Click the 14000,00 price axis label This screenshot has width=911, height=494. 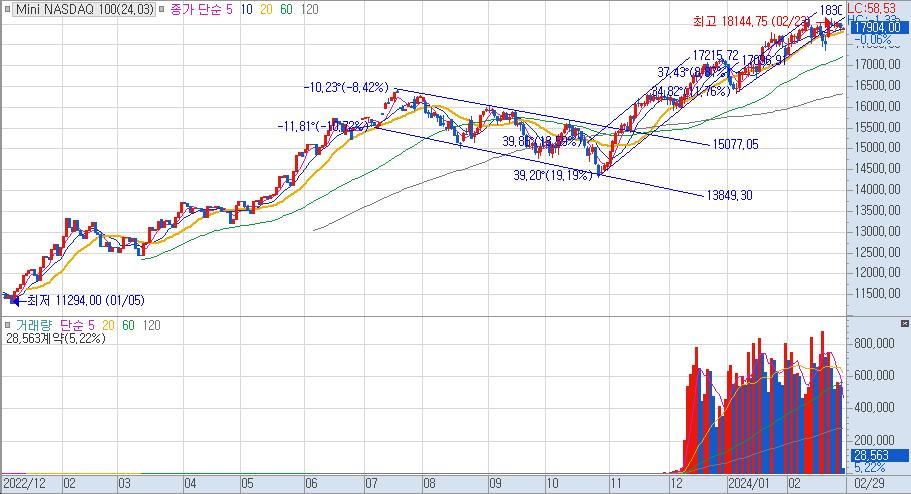click(877, 189)
